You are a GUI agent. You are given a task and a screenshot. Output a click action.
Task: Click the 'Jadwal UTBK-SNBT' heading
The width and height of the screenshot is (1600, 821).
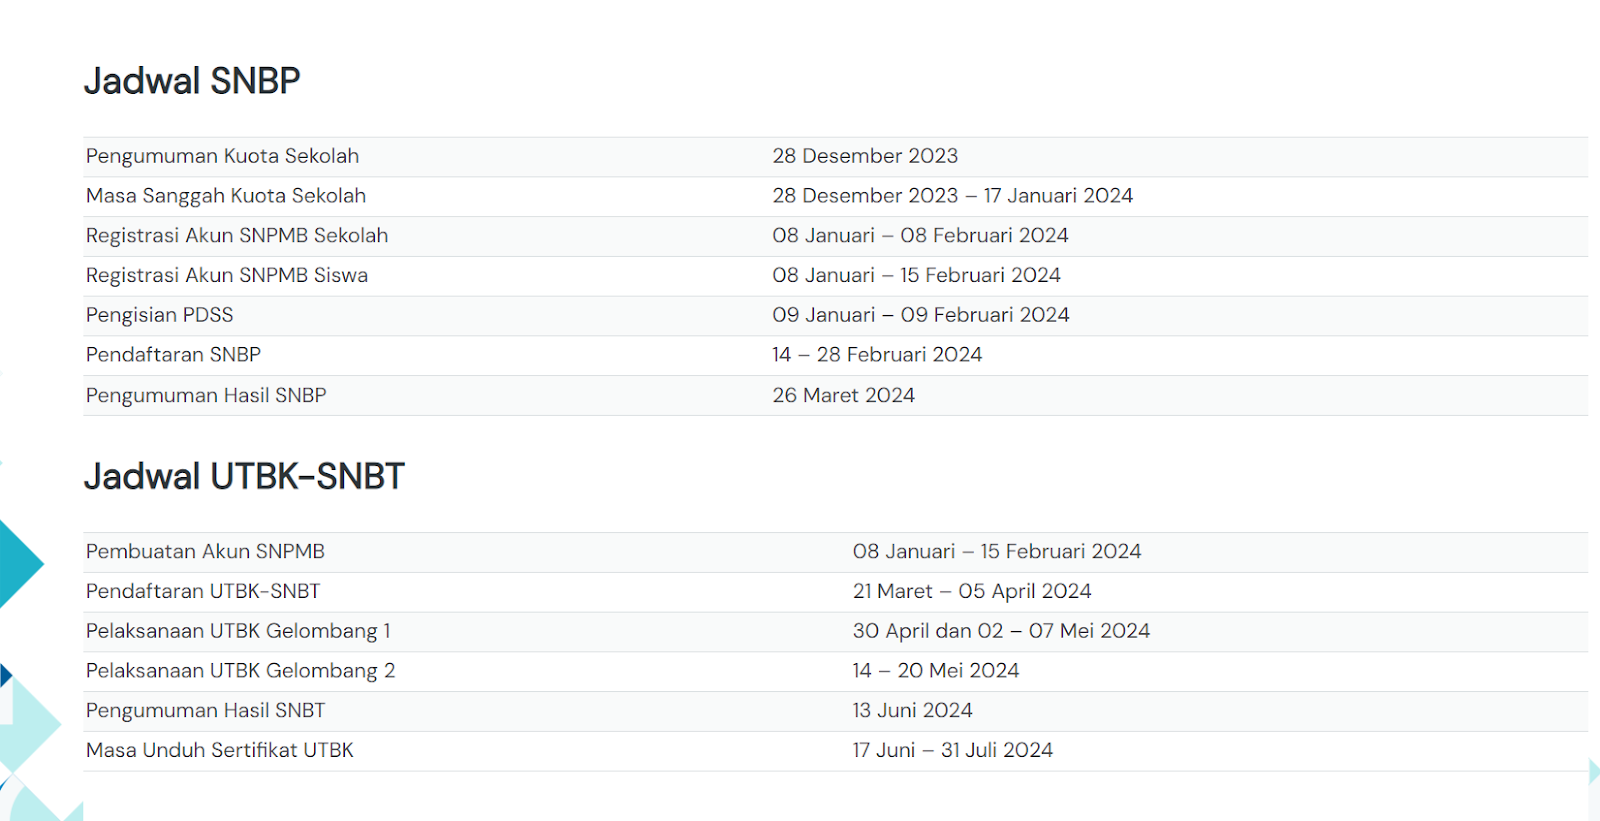244,477
